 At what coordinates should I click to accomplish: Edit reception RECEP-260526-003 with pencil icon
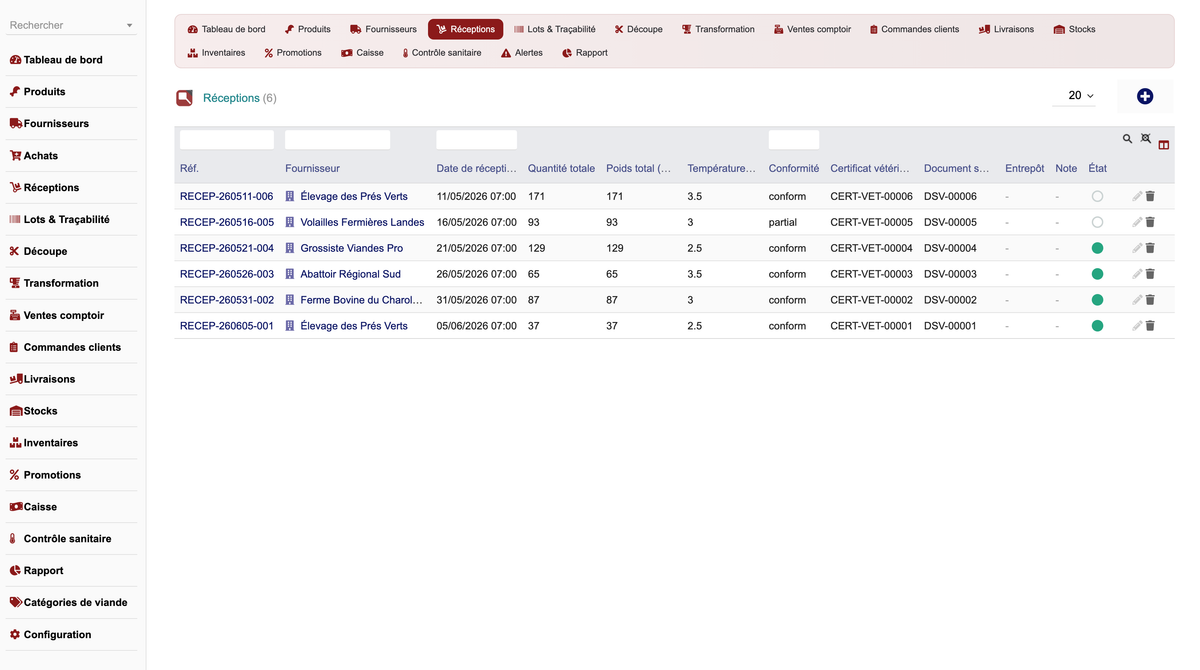(x=1137, y=274)
